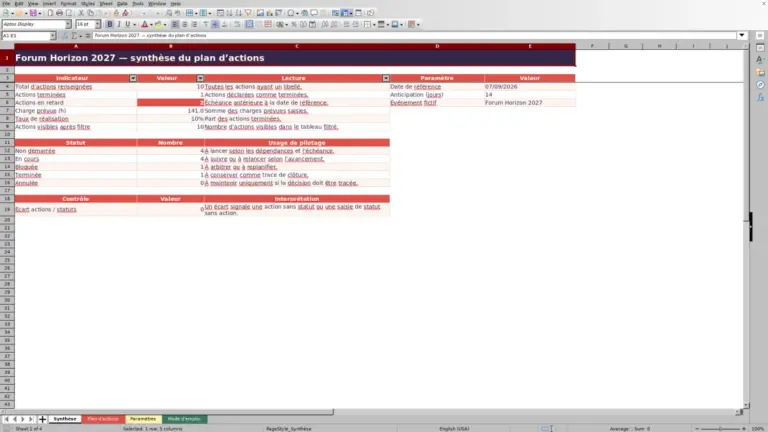Open the filter dropdown beside the first Valeur header

(x=200, y=78)
